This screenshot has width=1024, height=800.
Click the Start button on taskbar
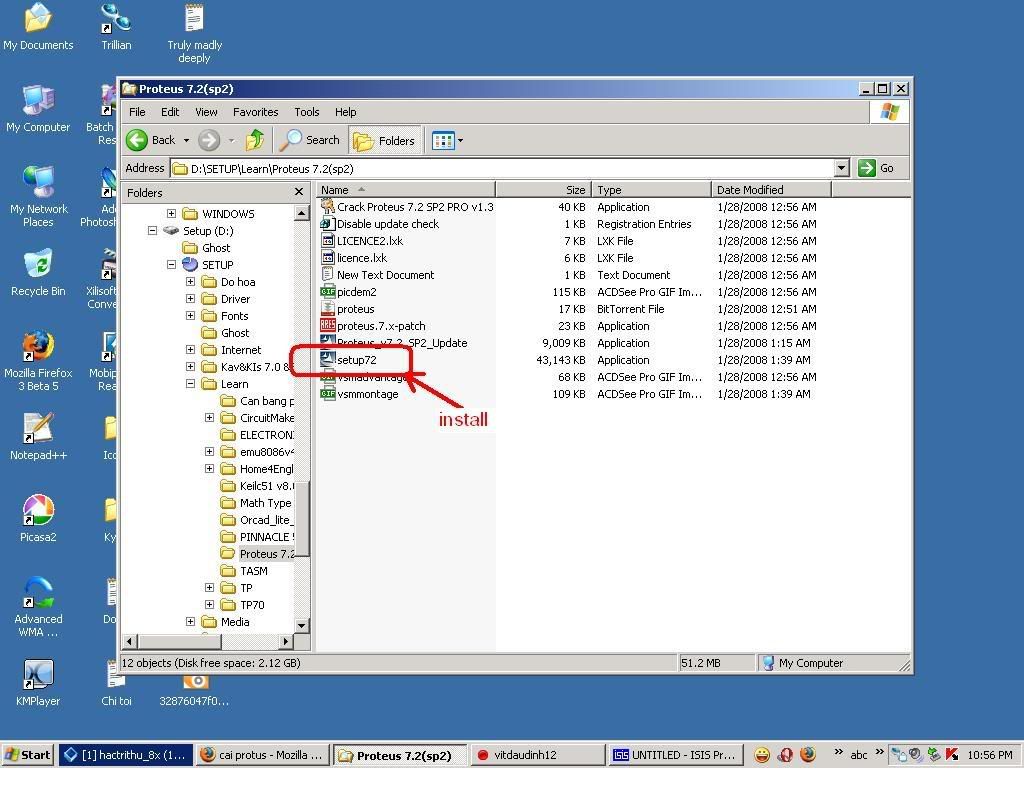[27, 755]
